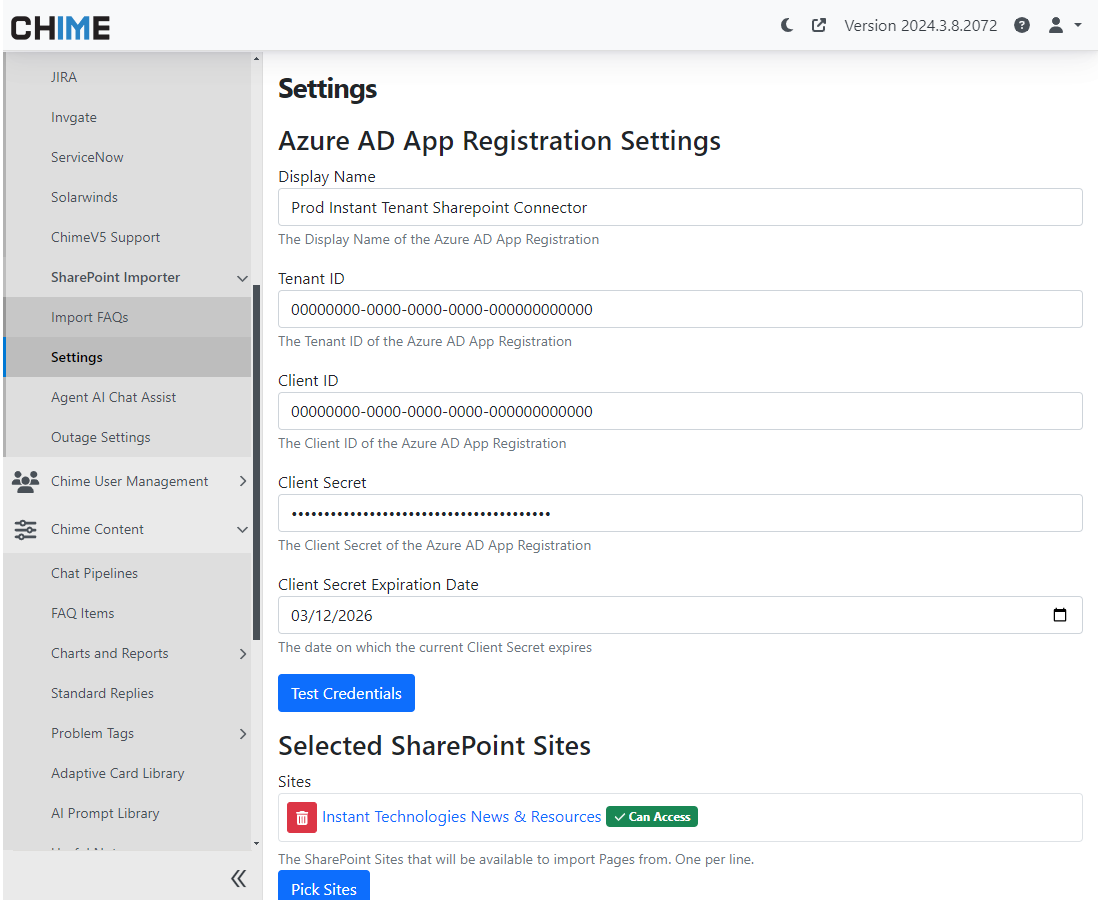Viewport: 1100px width, 900px height.
Task: Click the Sites label text
Action: (295, 781)
